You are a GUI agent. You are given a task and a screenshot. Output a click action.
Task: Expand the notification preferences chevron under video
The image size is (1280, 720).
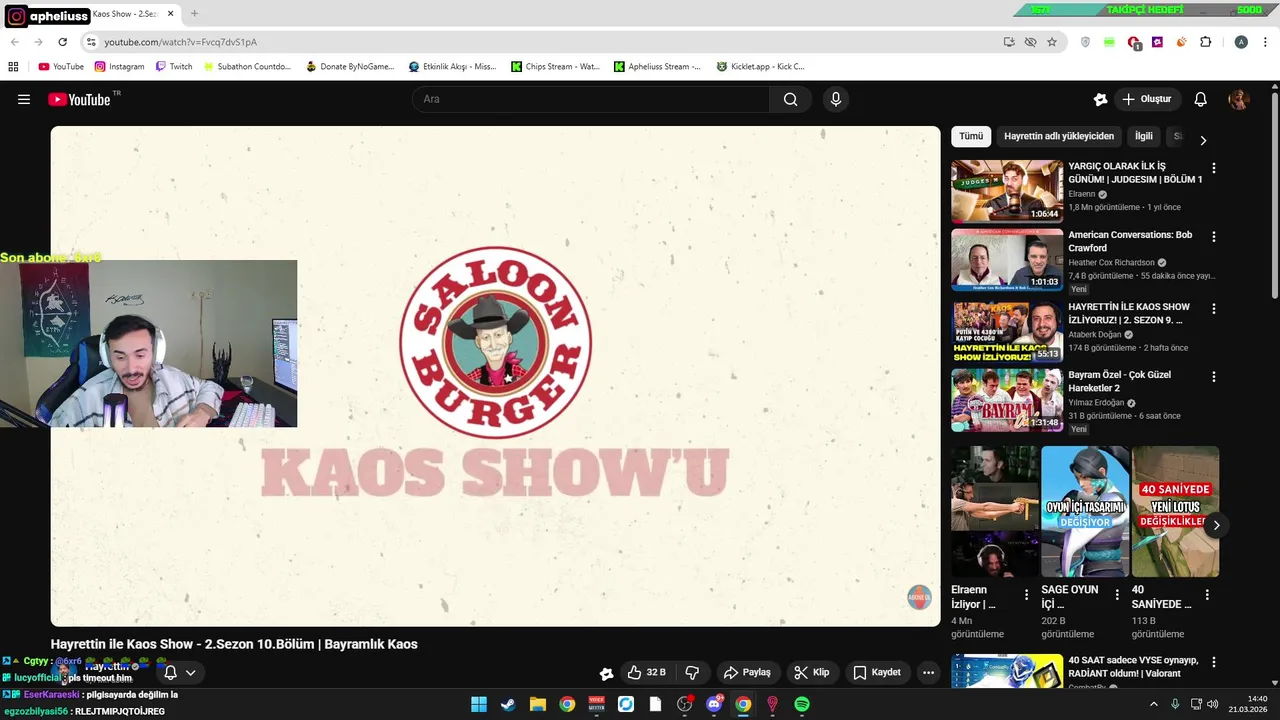click(x=190, y=672)
